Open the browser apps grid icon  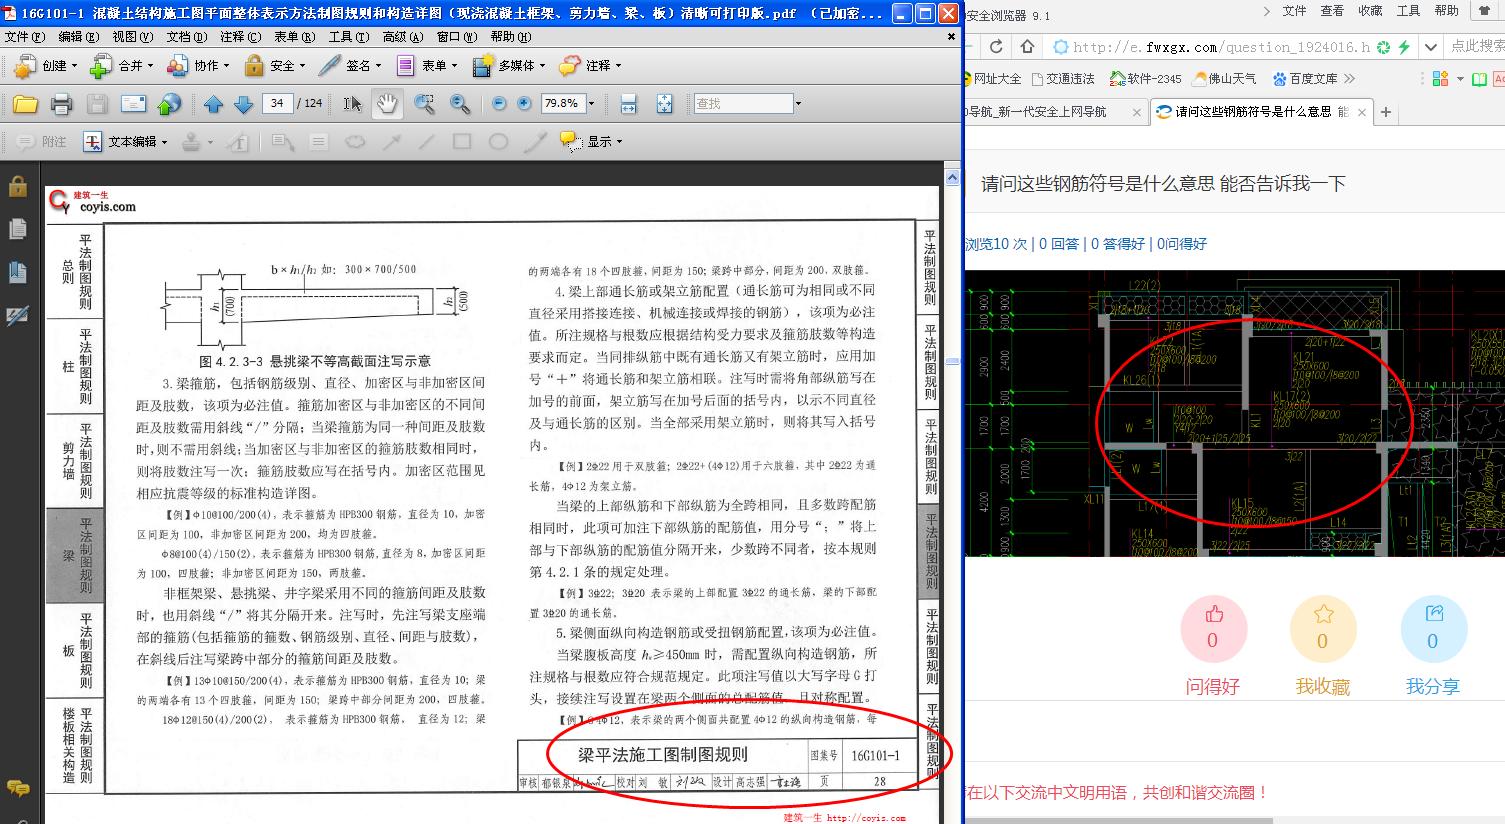[1441, 78]
